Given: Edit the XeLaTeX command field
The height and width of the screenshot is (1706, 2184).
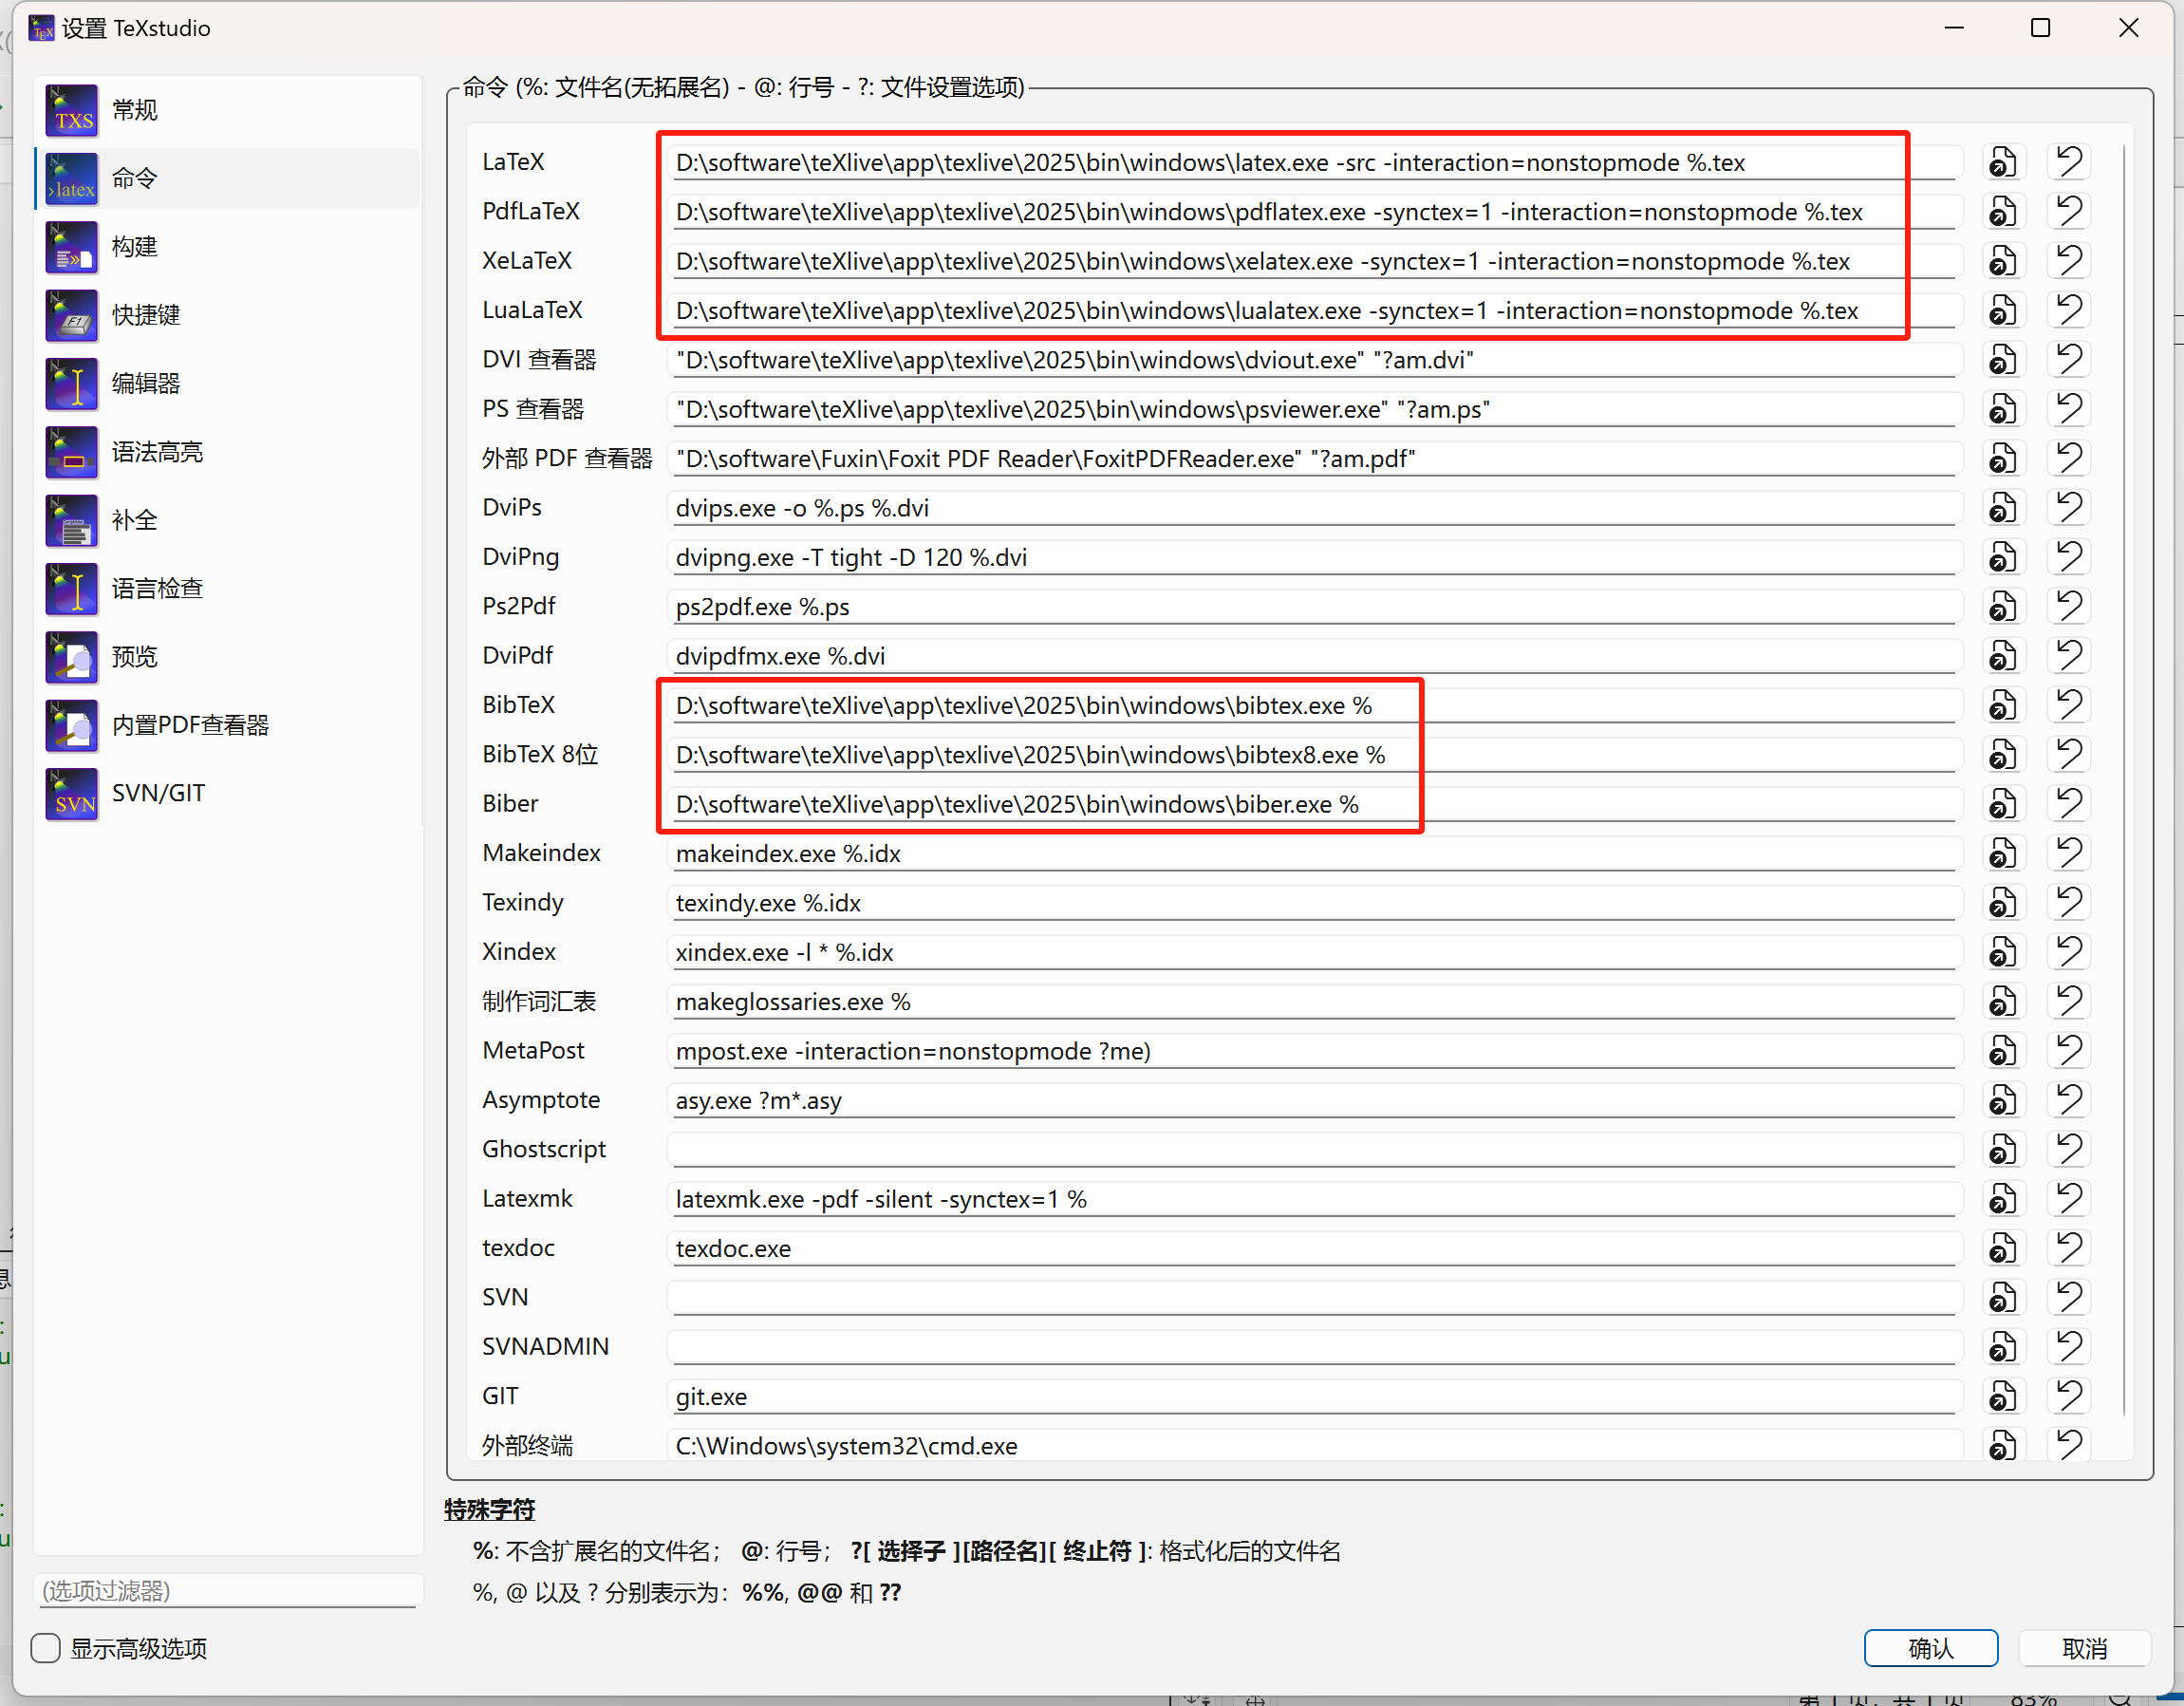Looking at the screenshot, I should coord(1314,262).
